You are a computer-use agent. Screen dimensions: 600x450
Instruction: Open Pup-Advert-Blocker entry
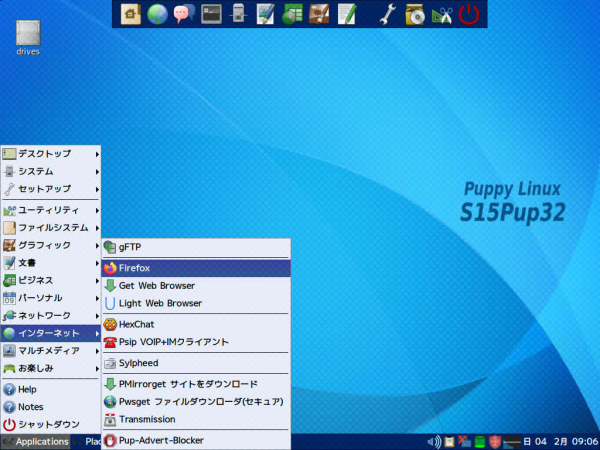point(196,440)
